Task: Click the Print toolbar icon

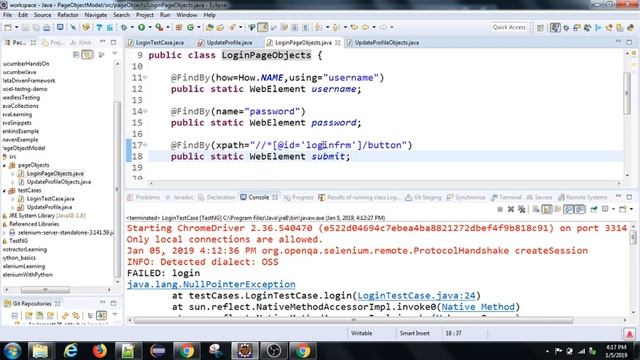Action: 47,27
